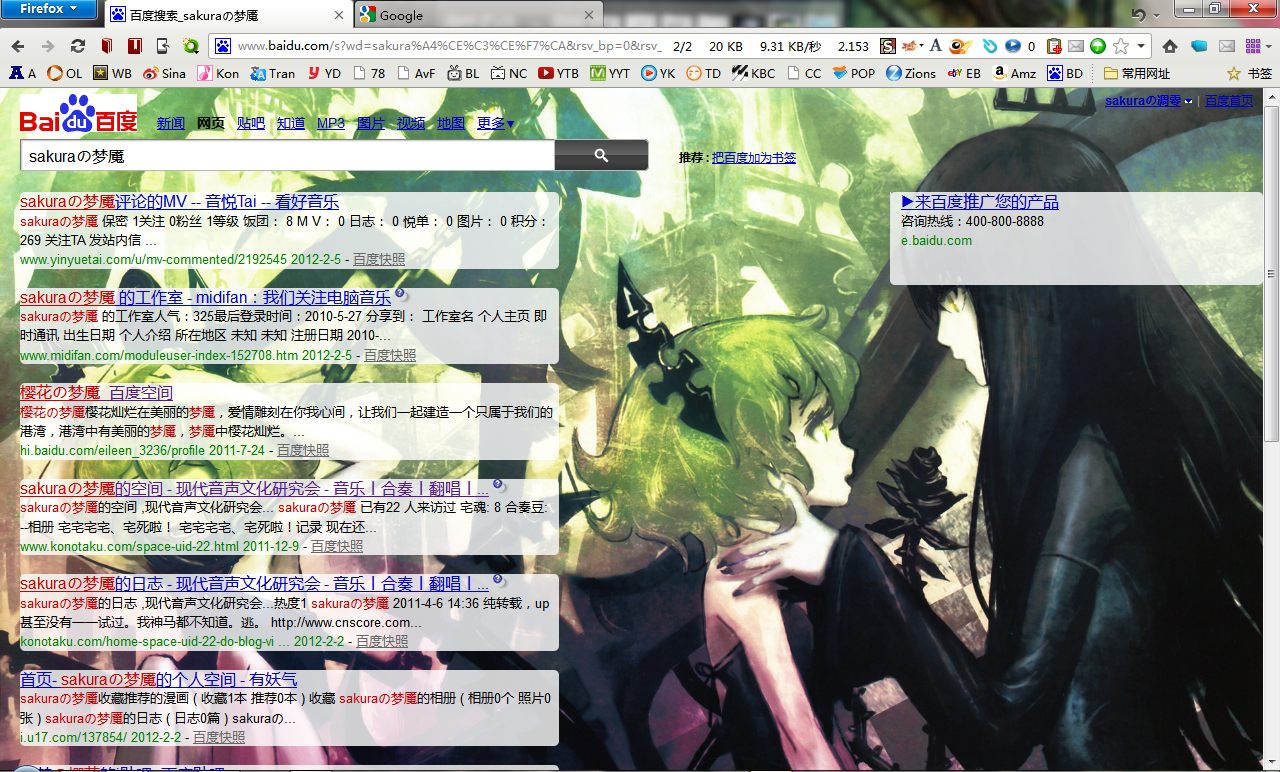Switch to 视频 video search
Screen dimensions: 1280x772
411,123
